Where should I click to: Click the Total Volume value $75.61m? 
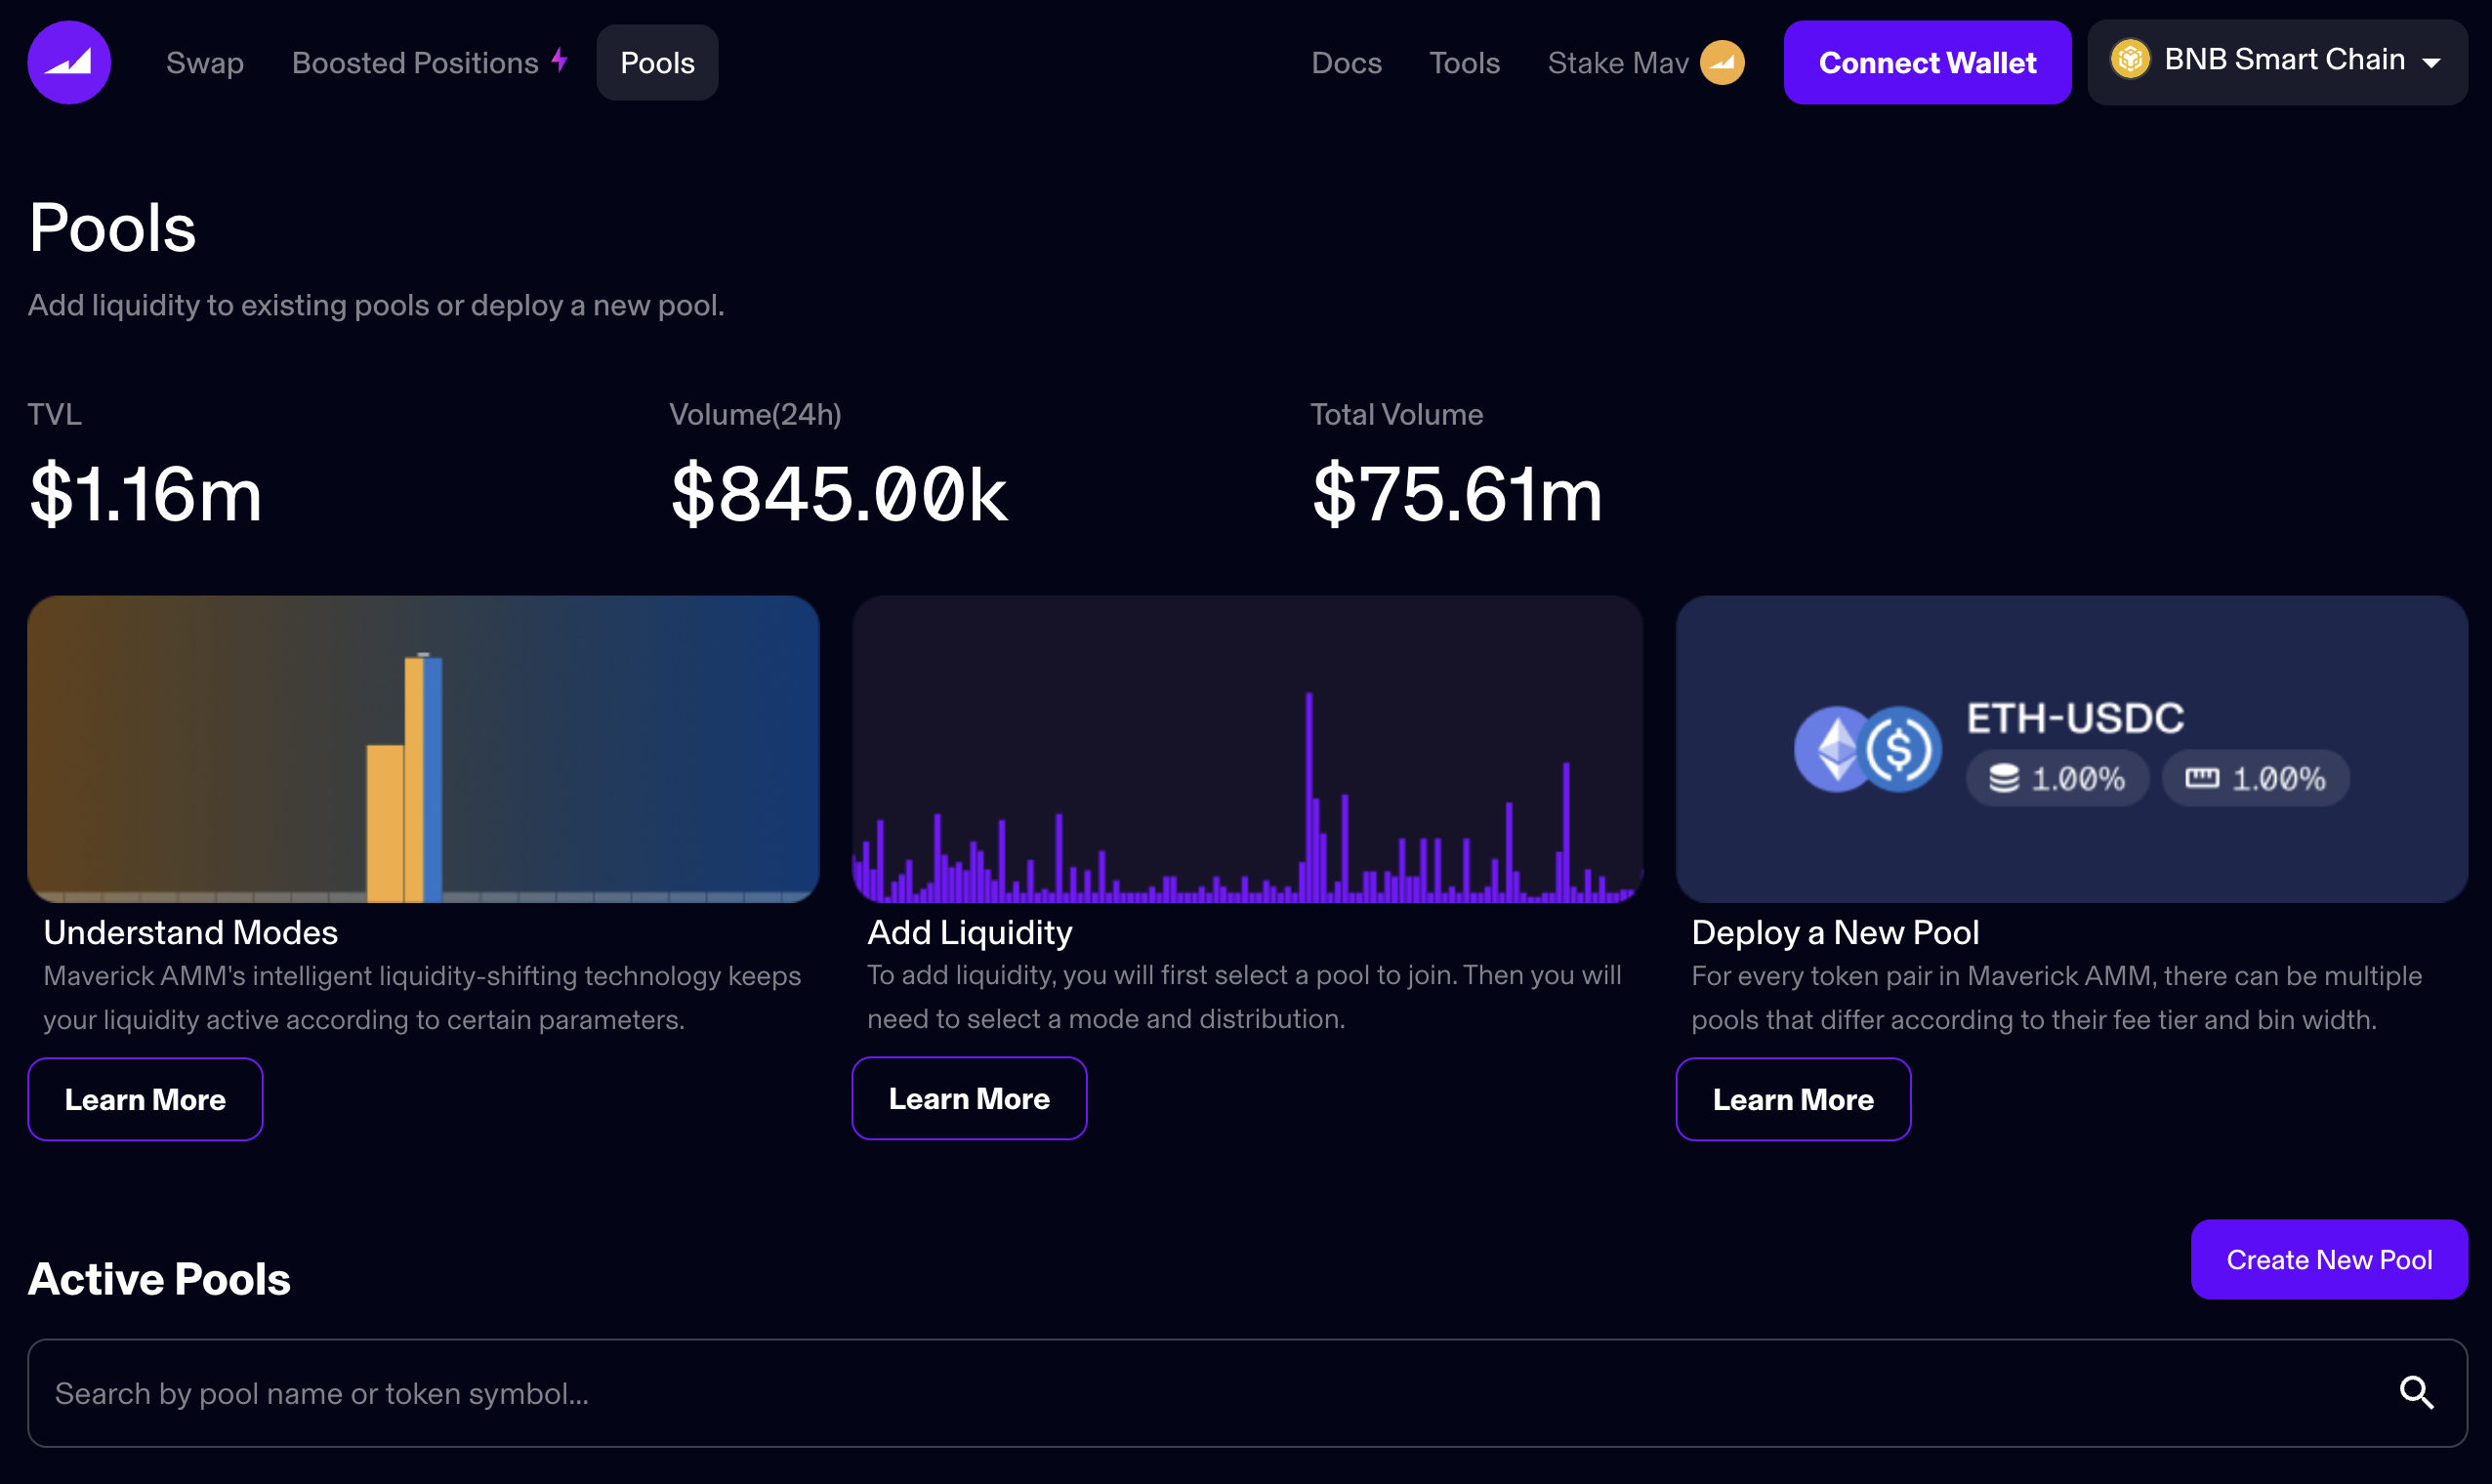tap(1457, 493)
